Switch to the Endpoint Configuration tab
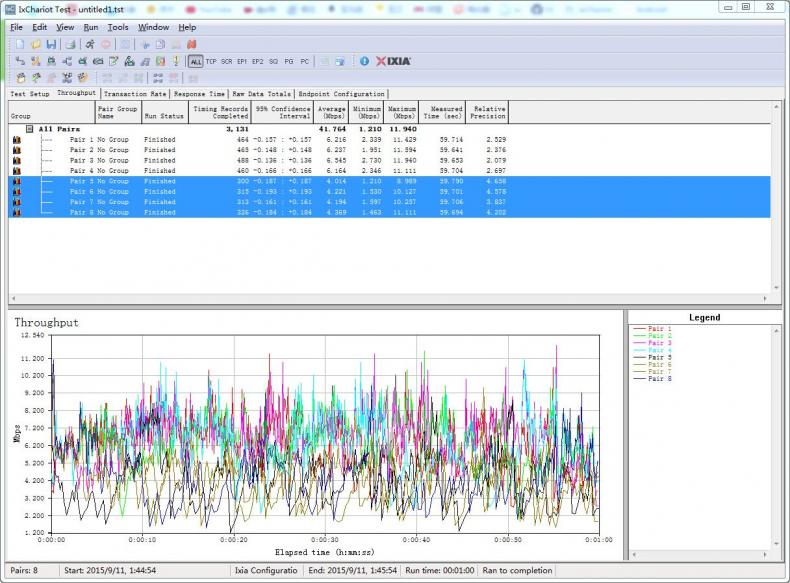Viewport: 790px width, 583px height. tap(341, 94)
